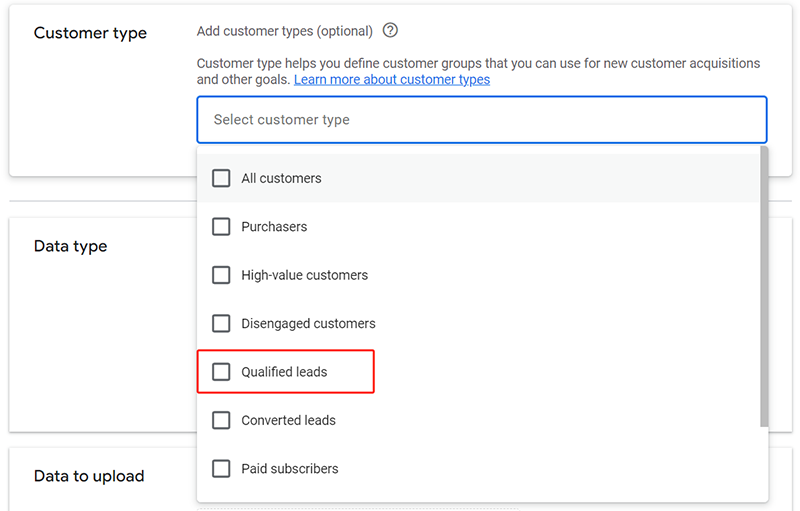Mark the Converted leads checkbox
Image resolution: width=800 pixels, height=511 pixels.
[221, 420]
